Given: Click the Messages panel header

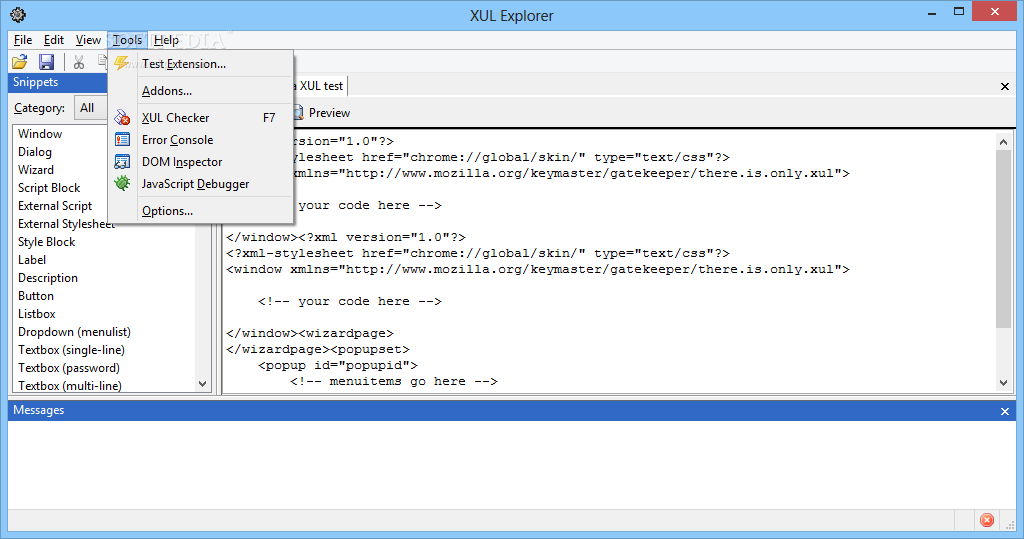Looking at the screenshot, I should (512, 410).
